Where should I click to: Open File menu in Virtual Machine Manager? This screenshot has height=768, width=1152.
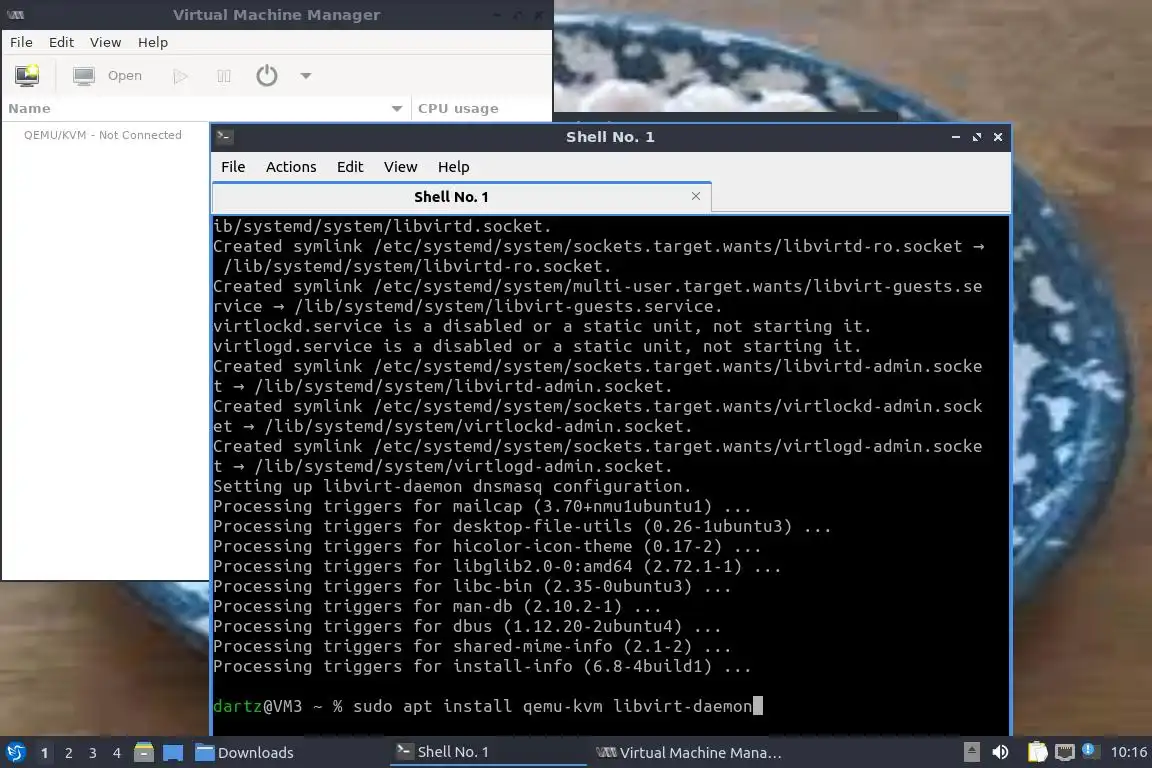(x=21, y=42)
